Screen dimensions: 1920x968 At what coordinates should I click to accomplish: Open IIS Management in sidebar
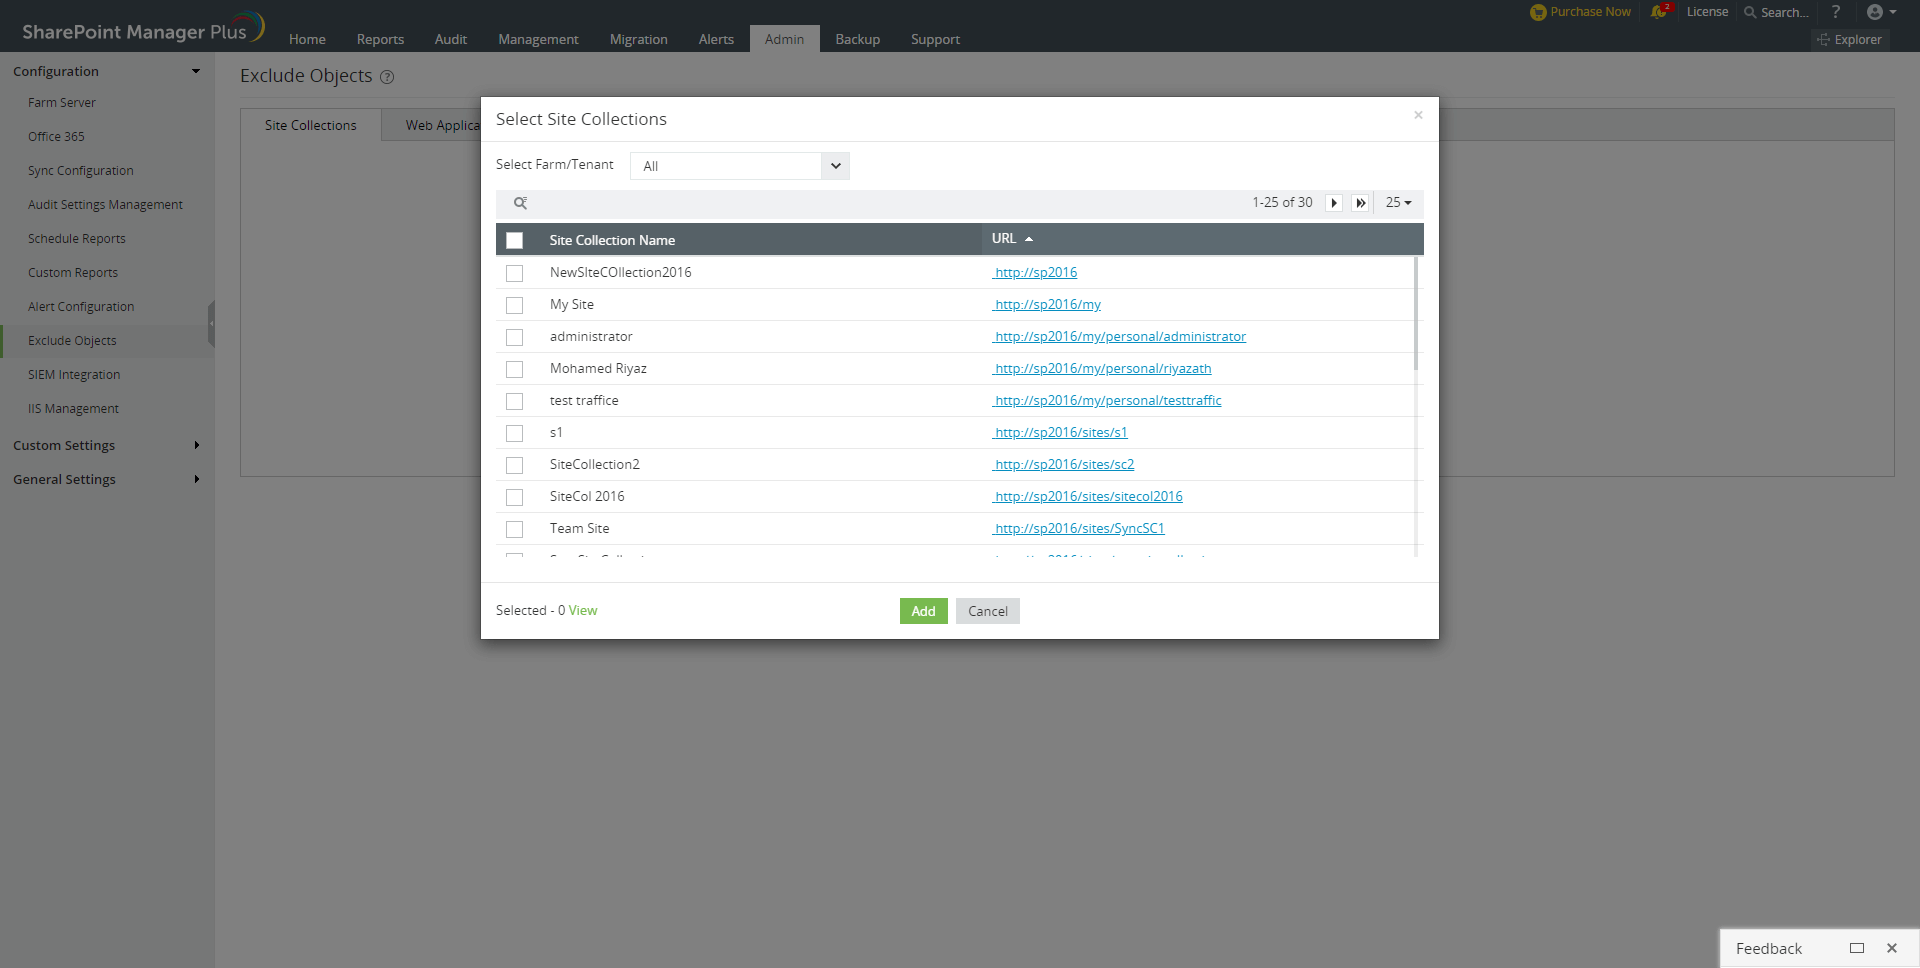pyautogui.click(x=73, y=409)
